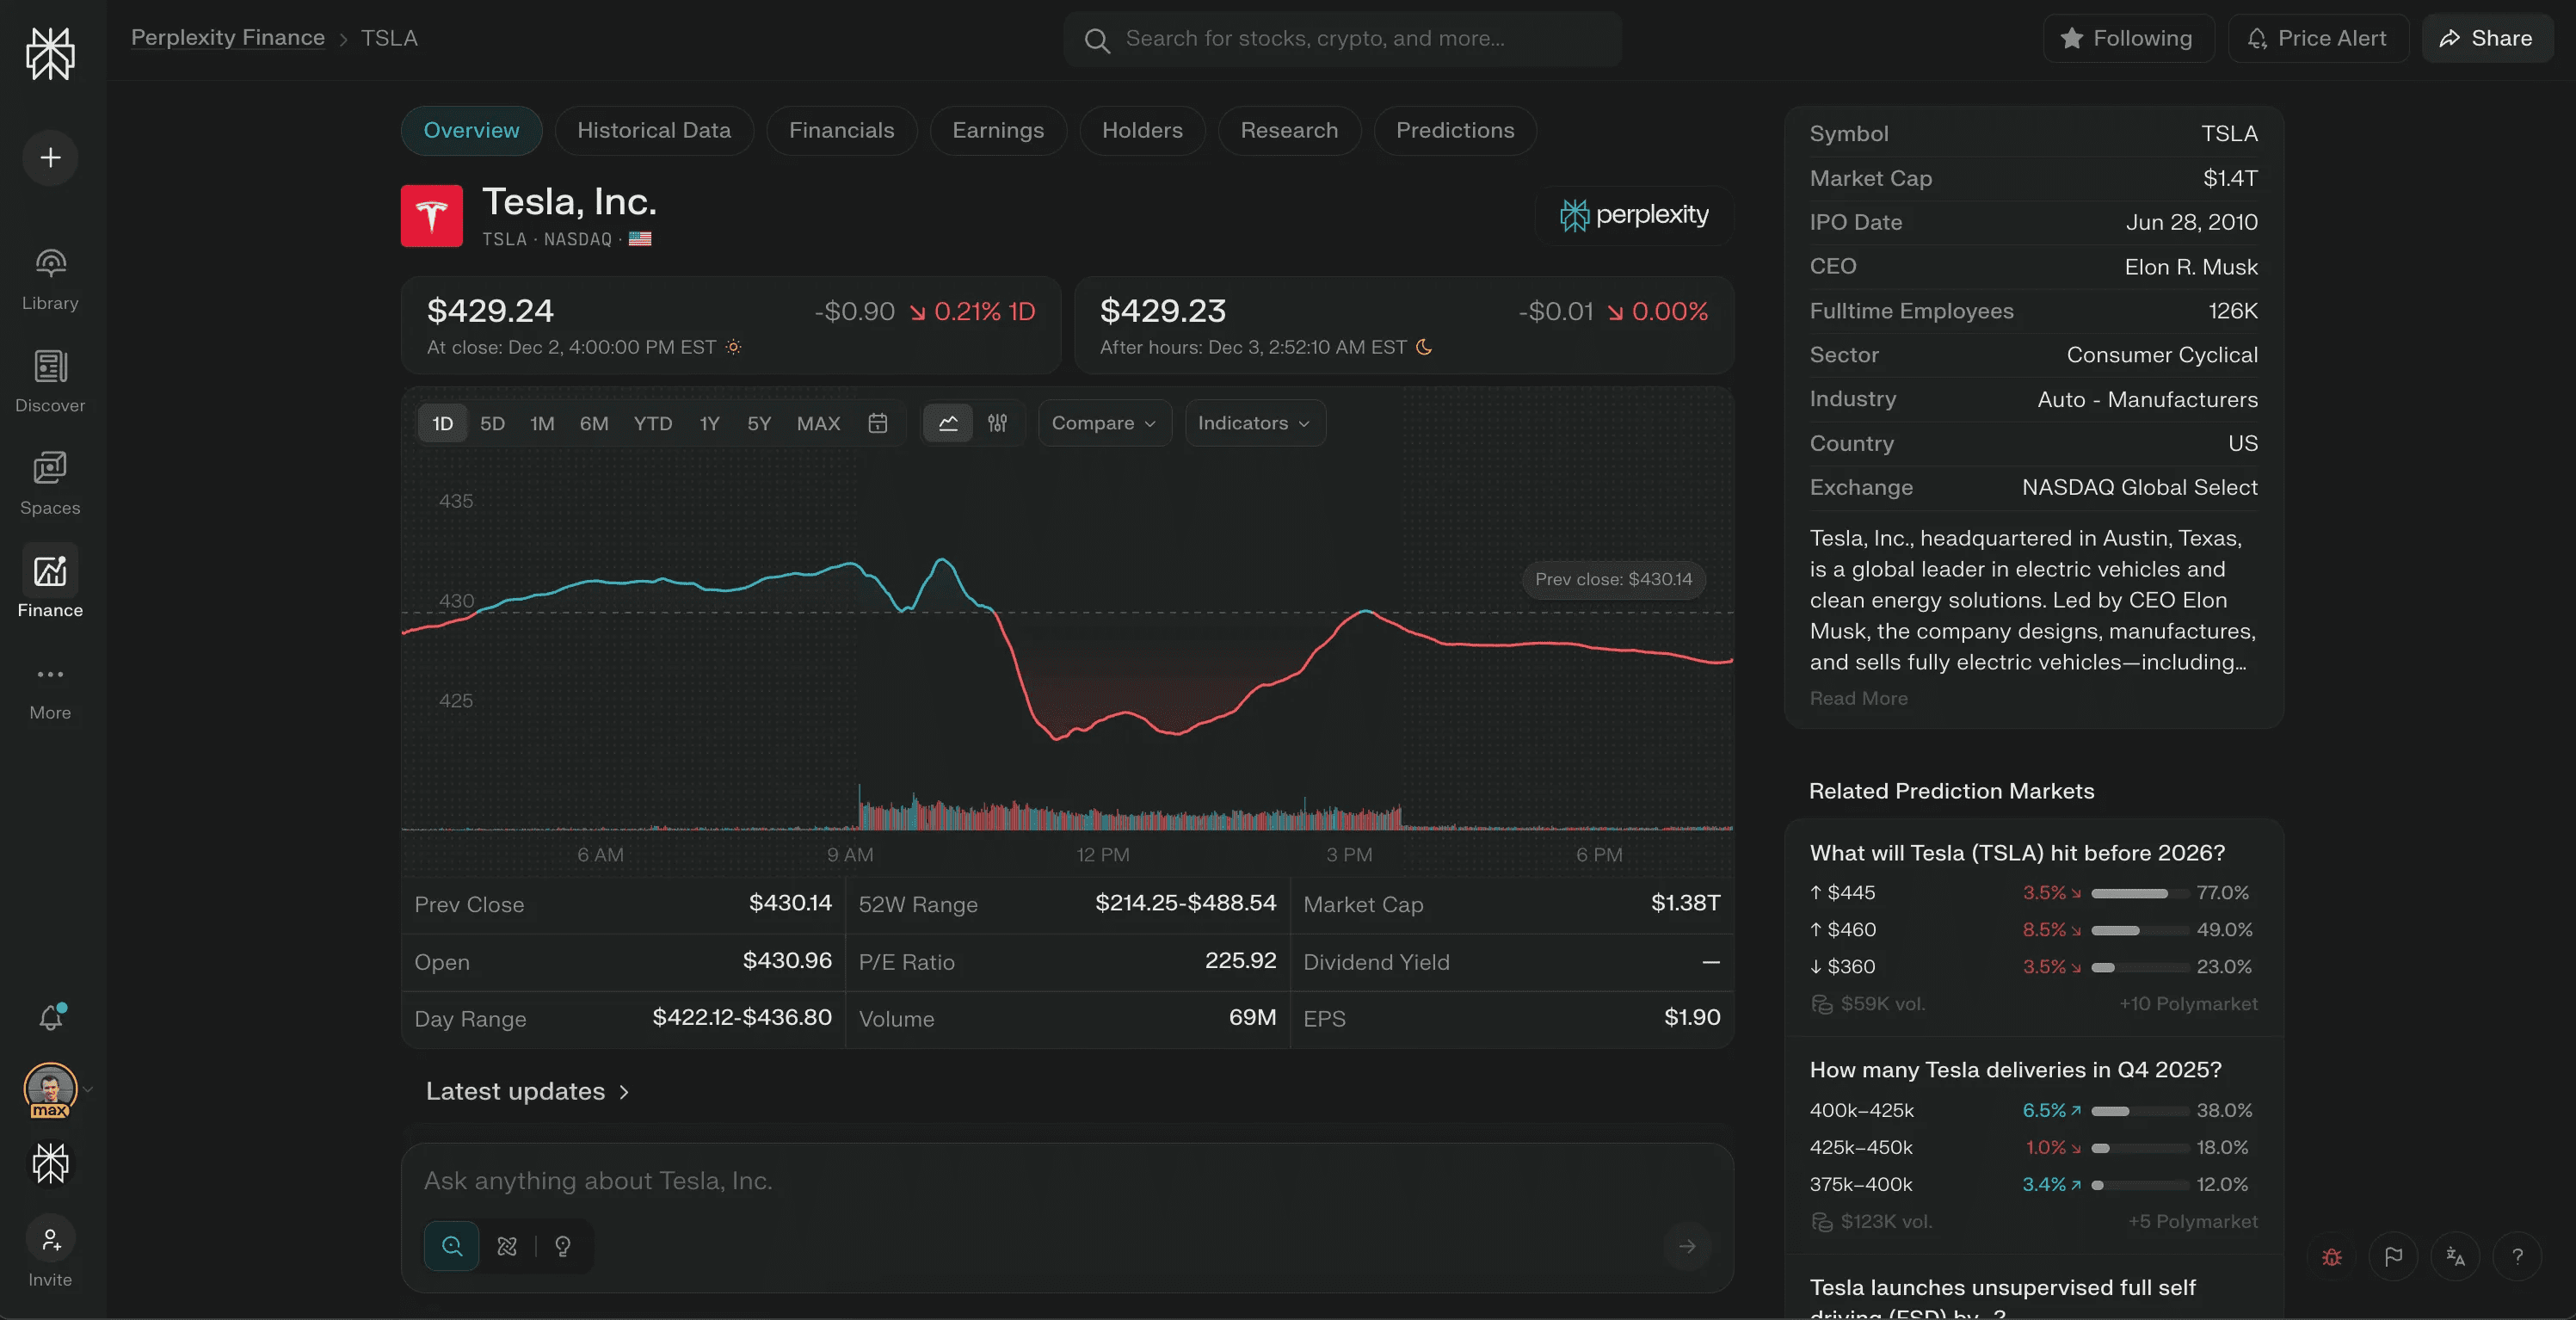This screenshot has height=1320, width=2576.
Task: Open Discover from the left sidebar
Action: point(50,381)
